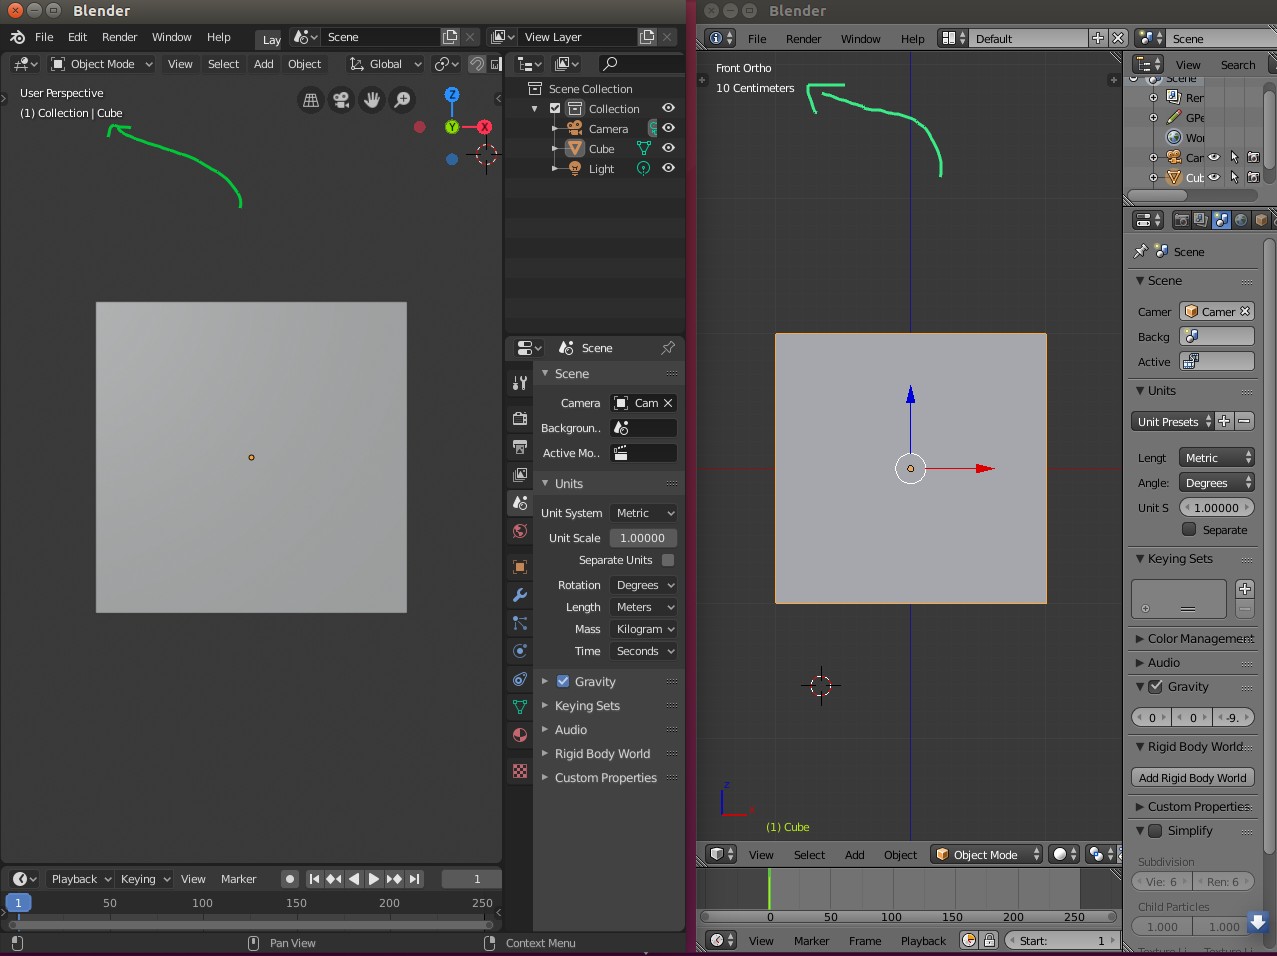The image size is (1277, 956).
Task: Open the Texture properties checkerboard tab
Action: (520, 771)
